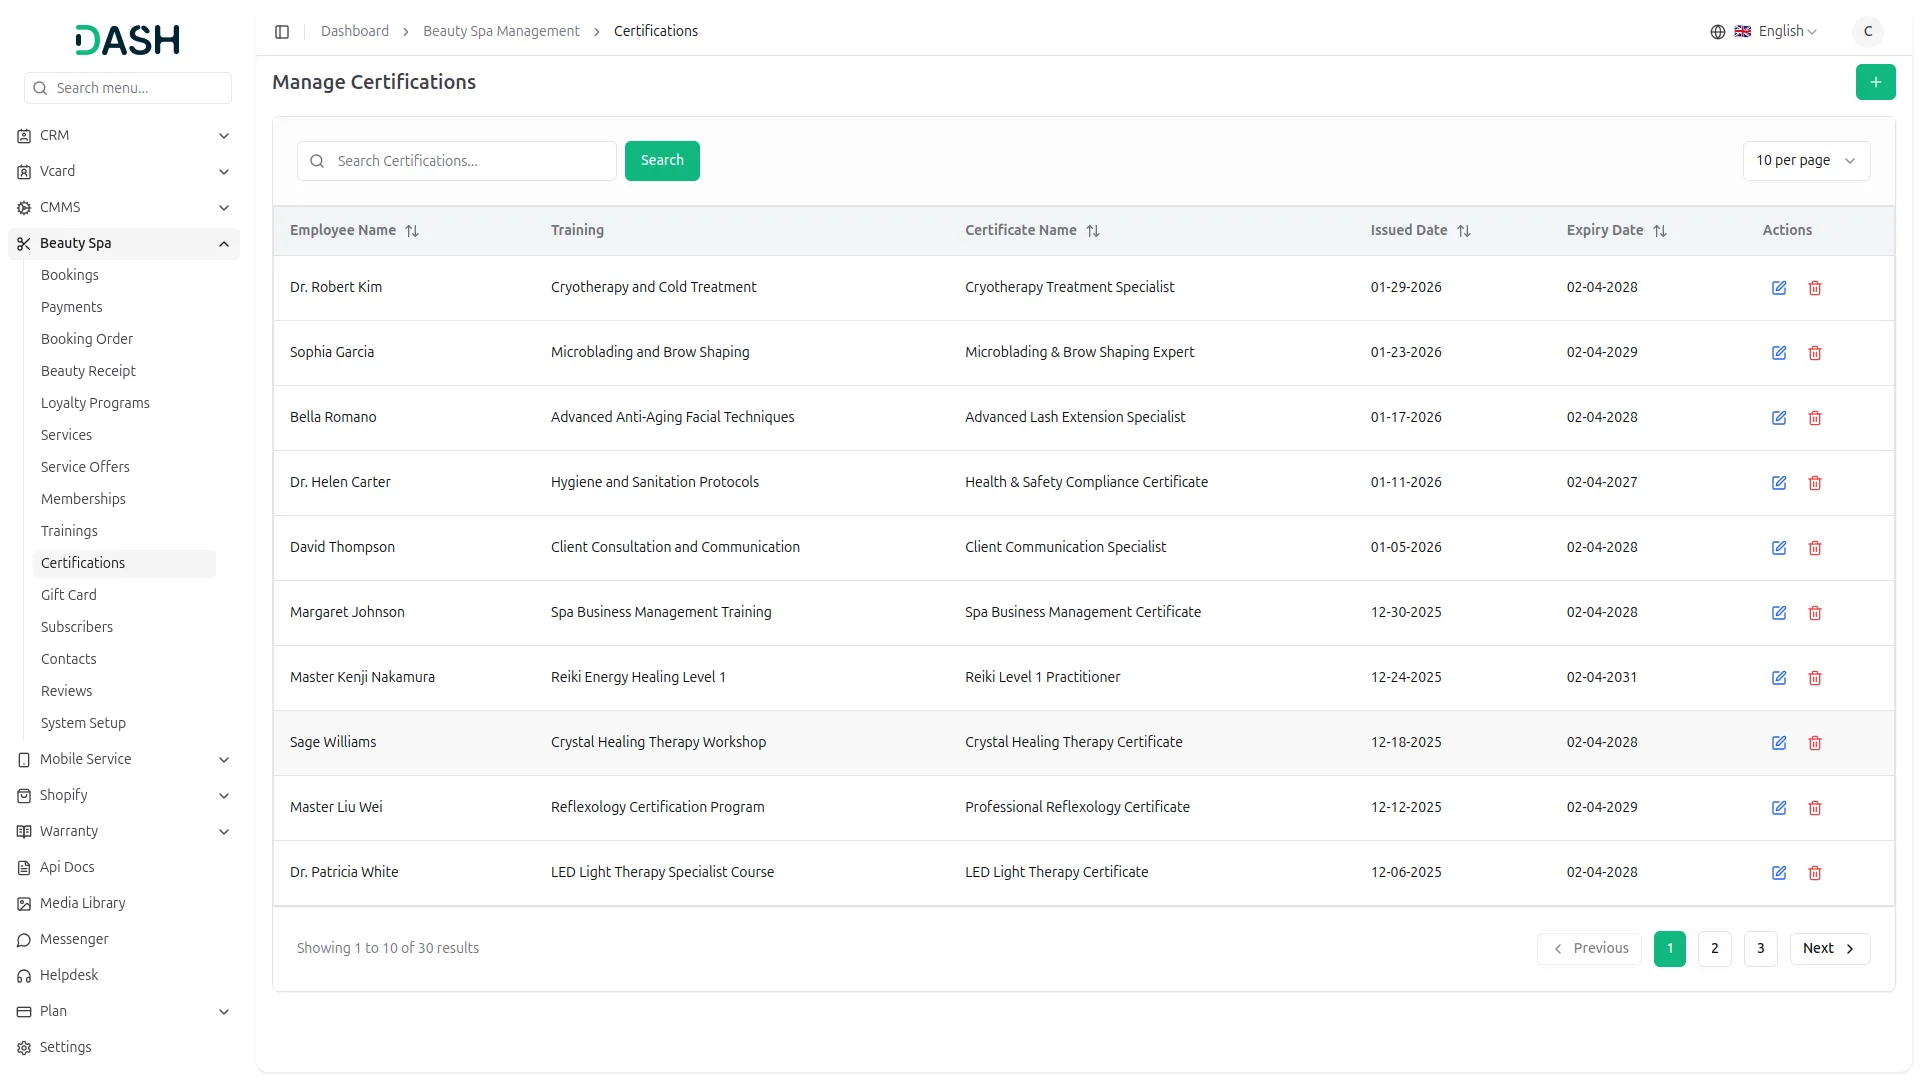The image size is (1920, 1080).
Task: Open the user avatar C menu
Action: 1867,31
